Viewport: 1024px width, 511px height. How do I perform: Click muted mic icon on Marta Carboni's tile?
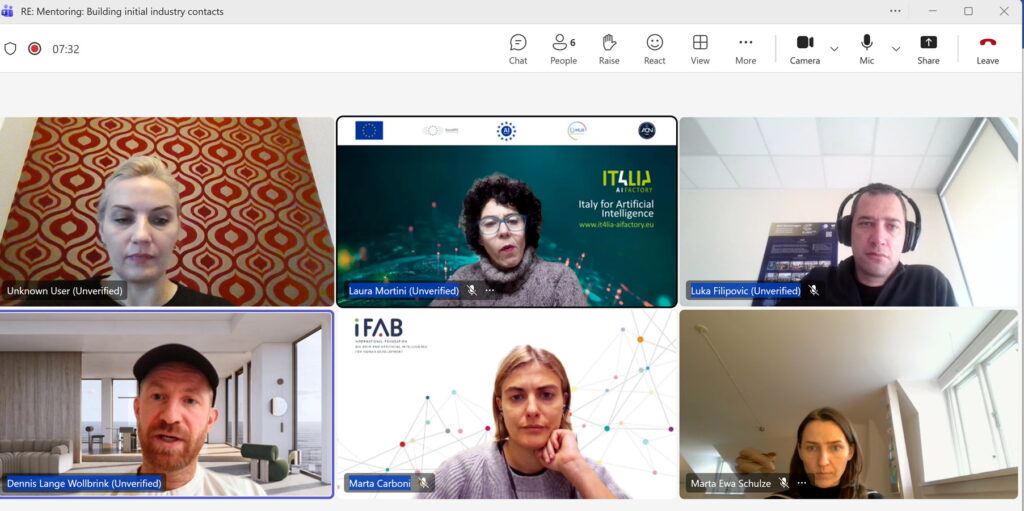(x=424, y=483)
